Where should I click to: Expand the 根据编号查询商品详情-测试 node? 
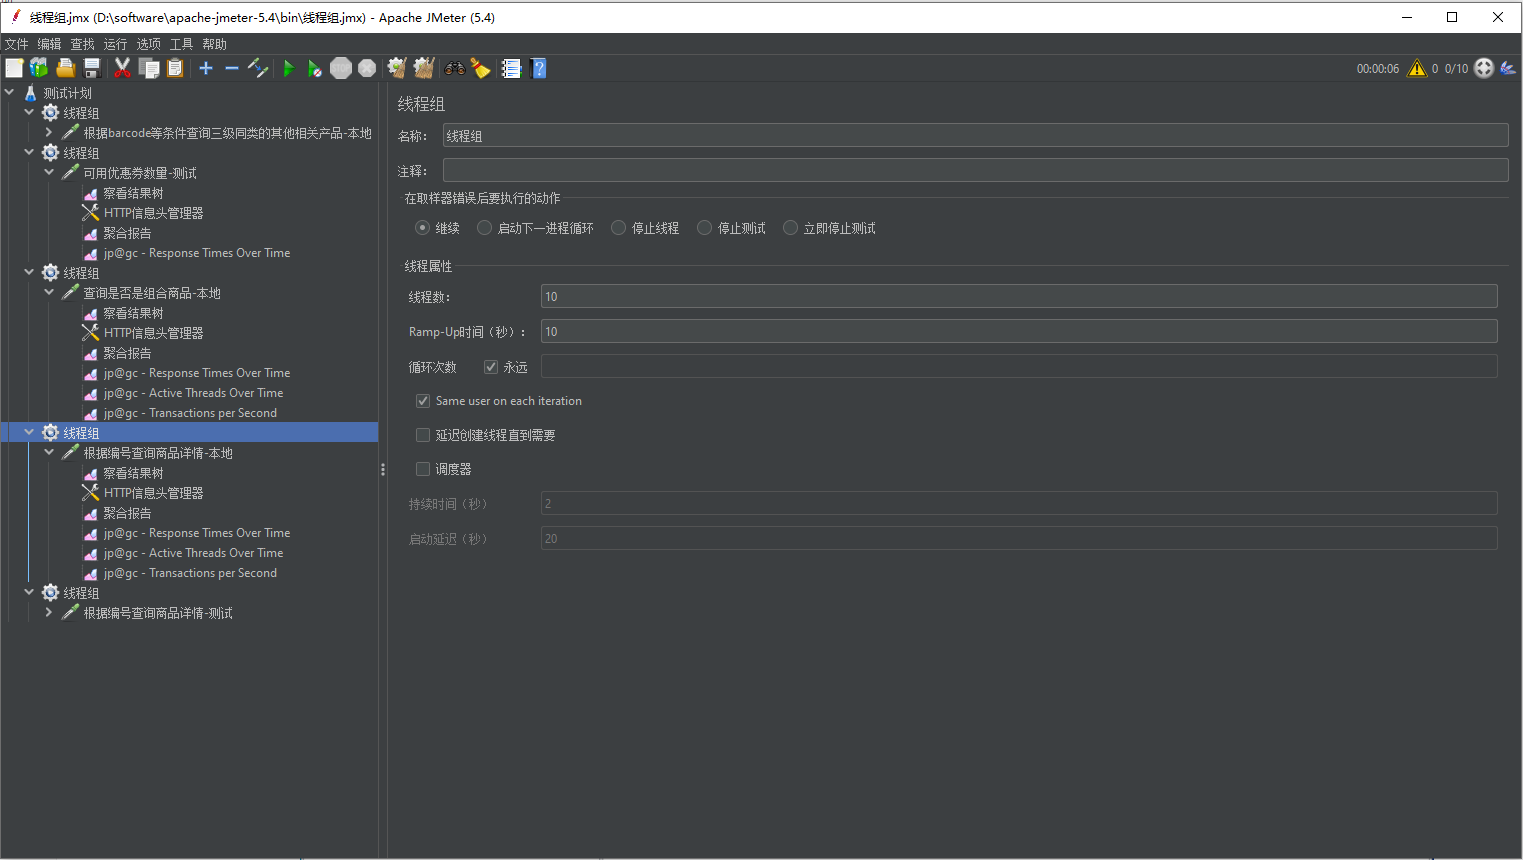pyautogui.click(x=49, y=612)
